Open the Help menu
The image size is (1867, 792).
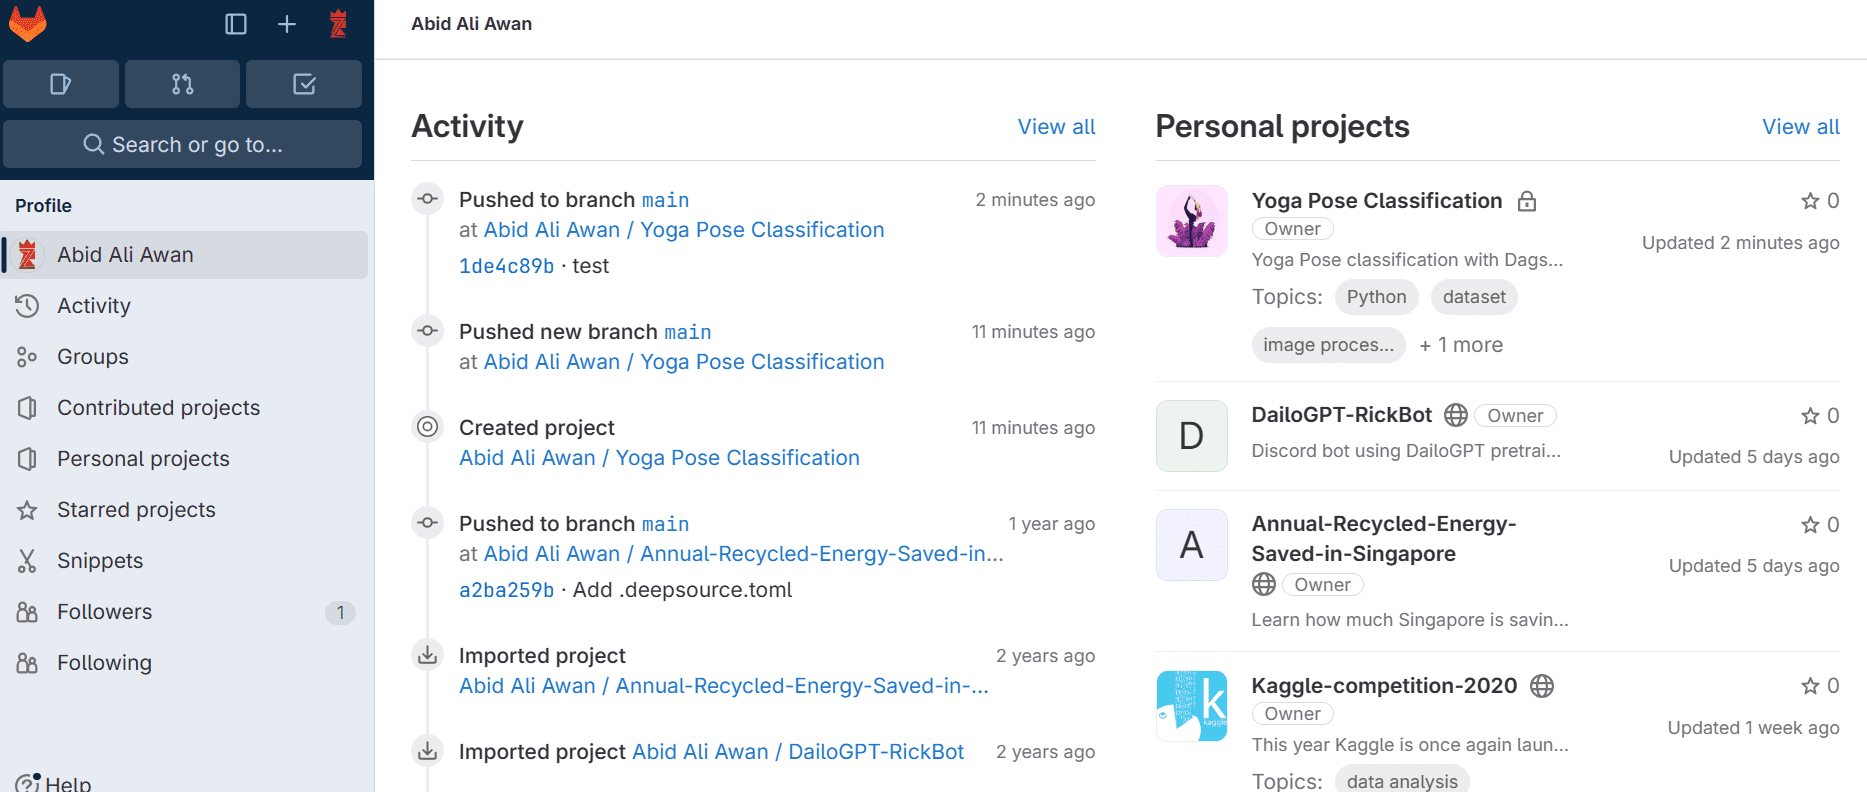[54, 783]
